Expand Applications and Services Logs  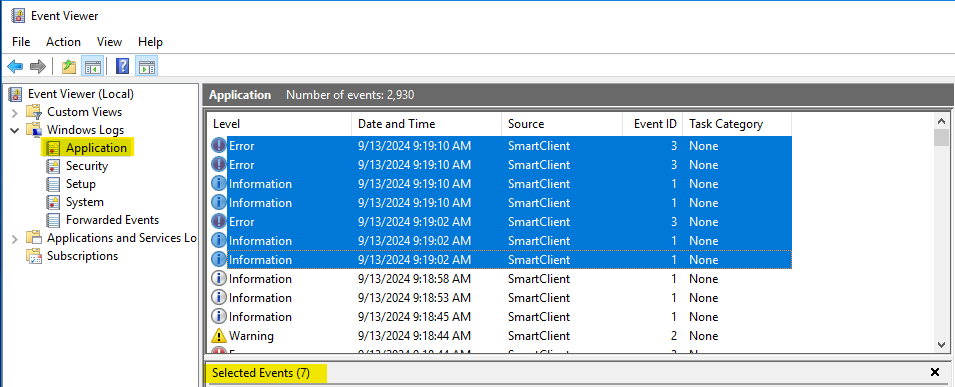(x=15, y=238)
